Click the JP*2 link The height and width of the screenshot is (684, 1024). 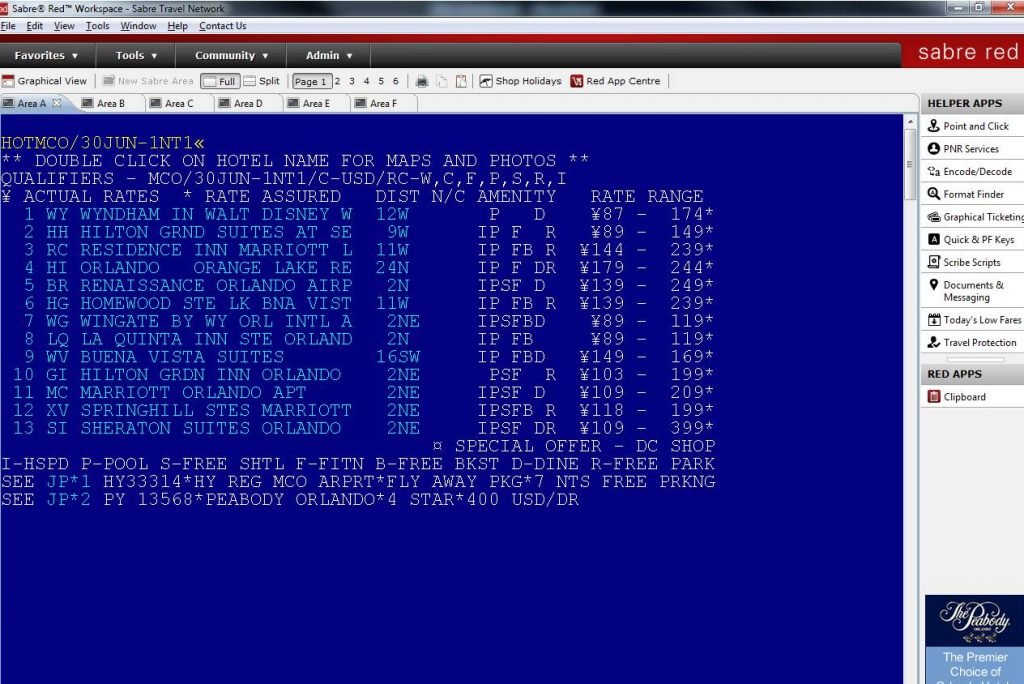69,499
